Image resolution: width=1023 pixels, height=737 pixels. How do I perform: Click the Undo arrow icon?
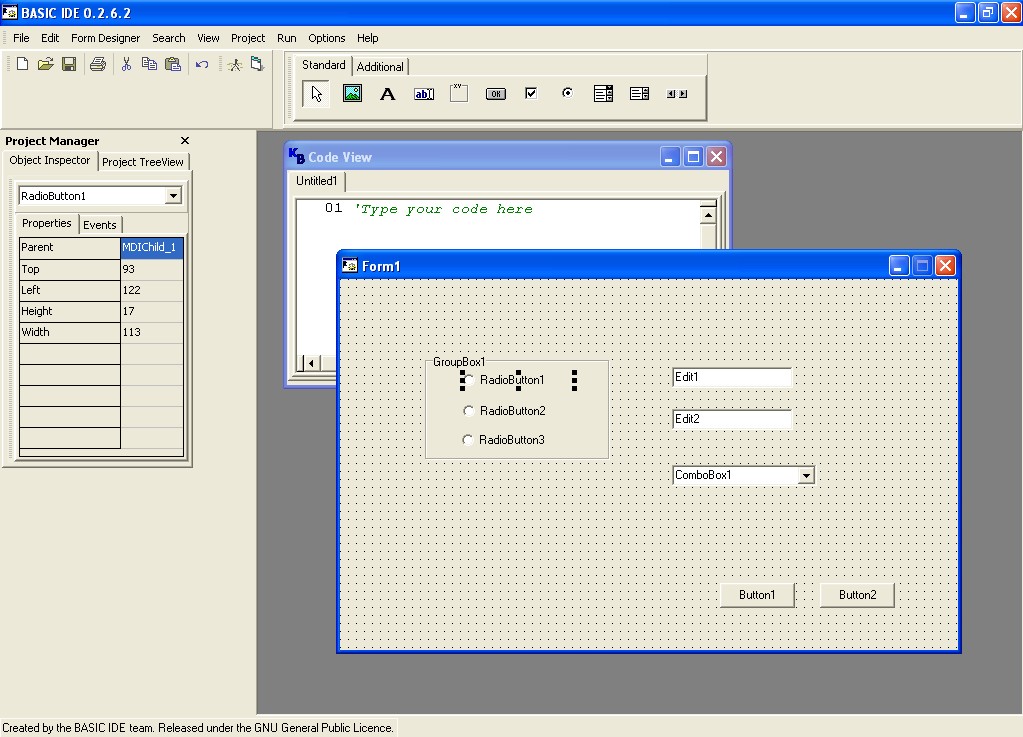tap(202, 64)
